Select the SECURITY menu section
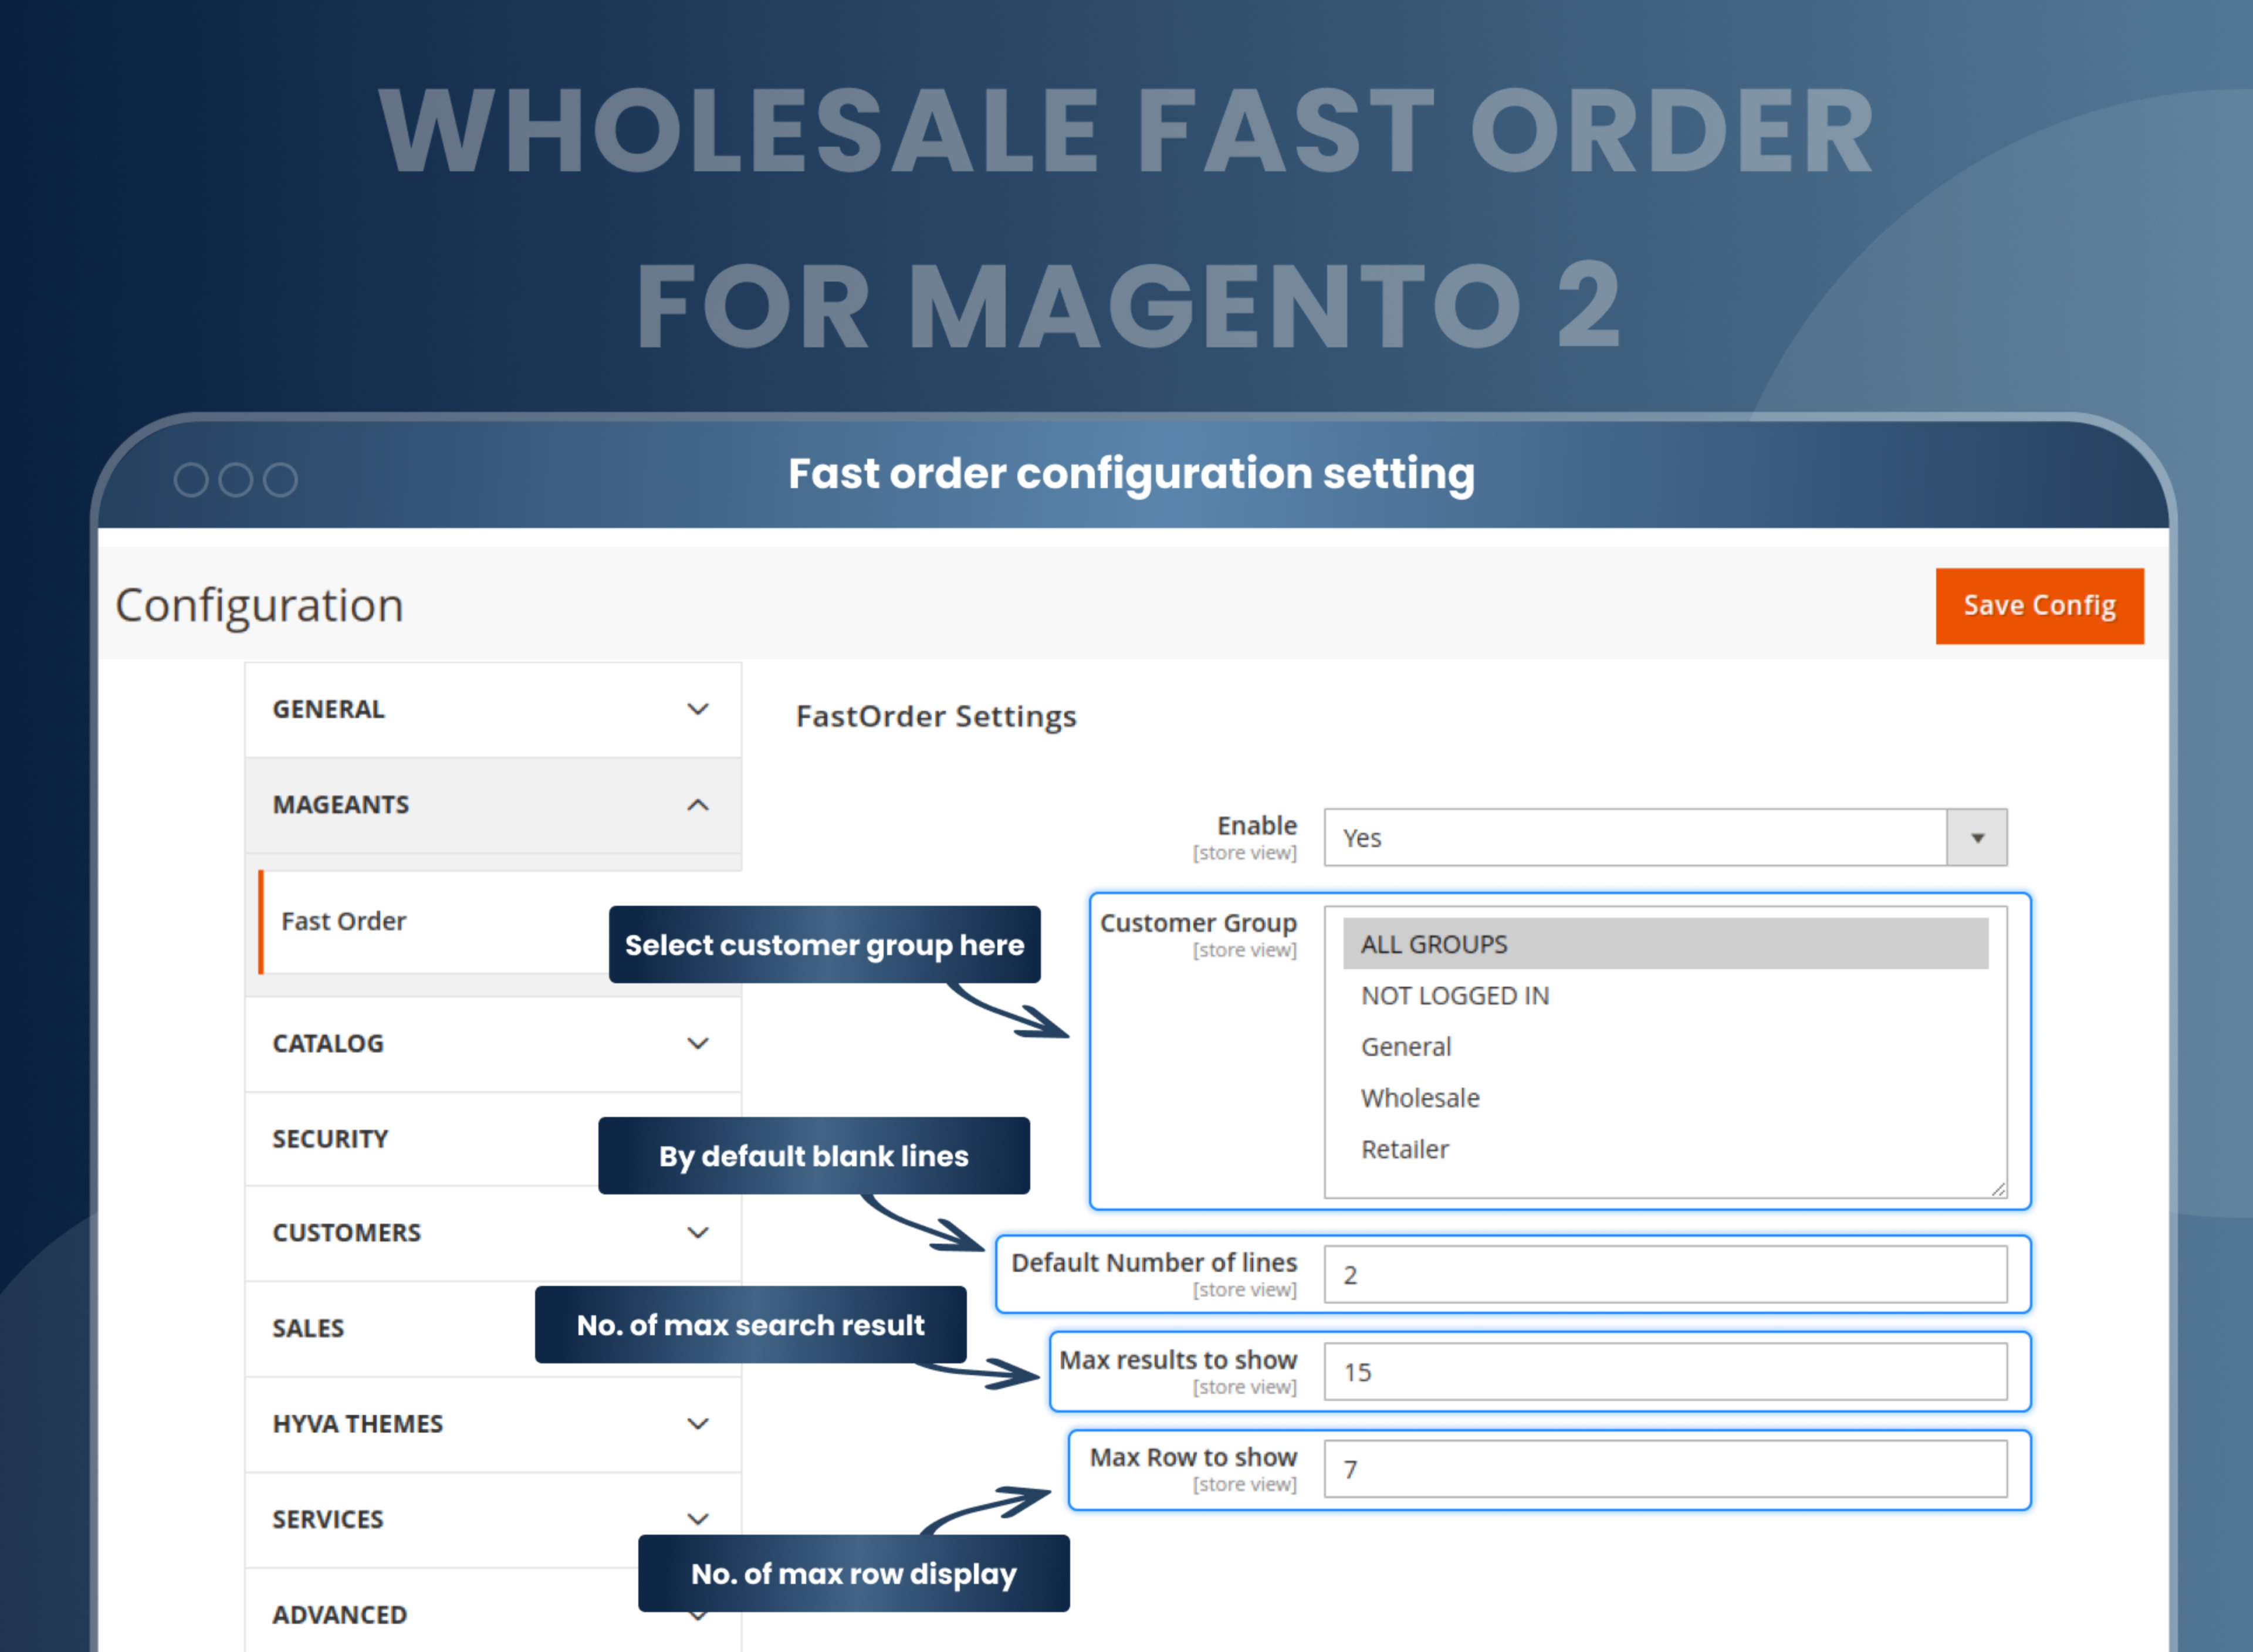 tap(330, 1138)
